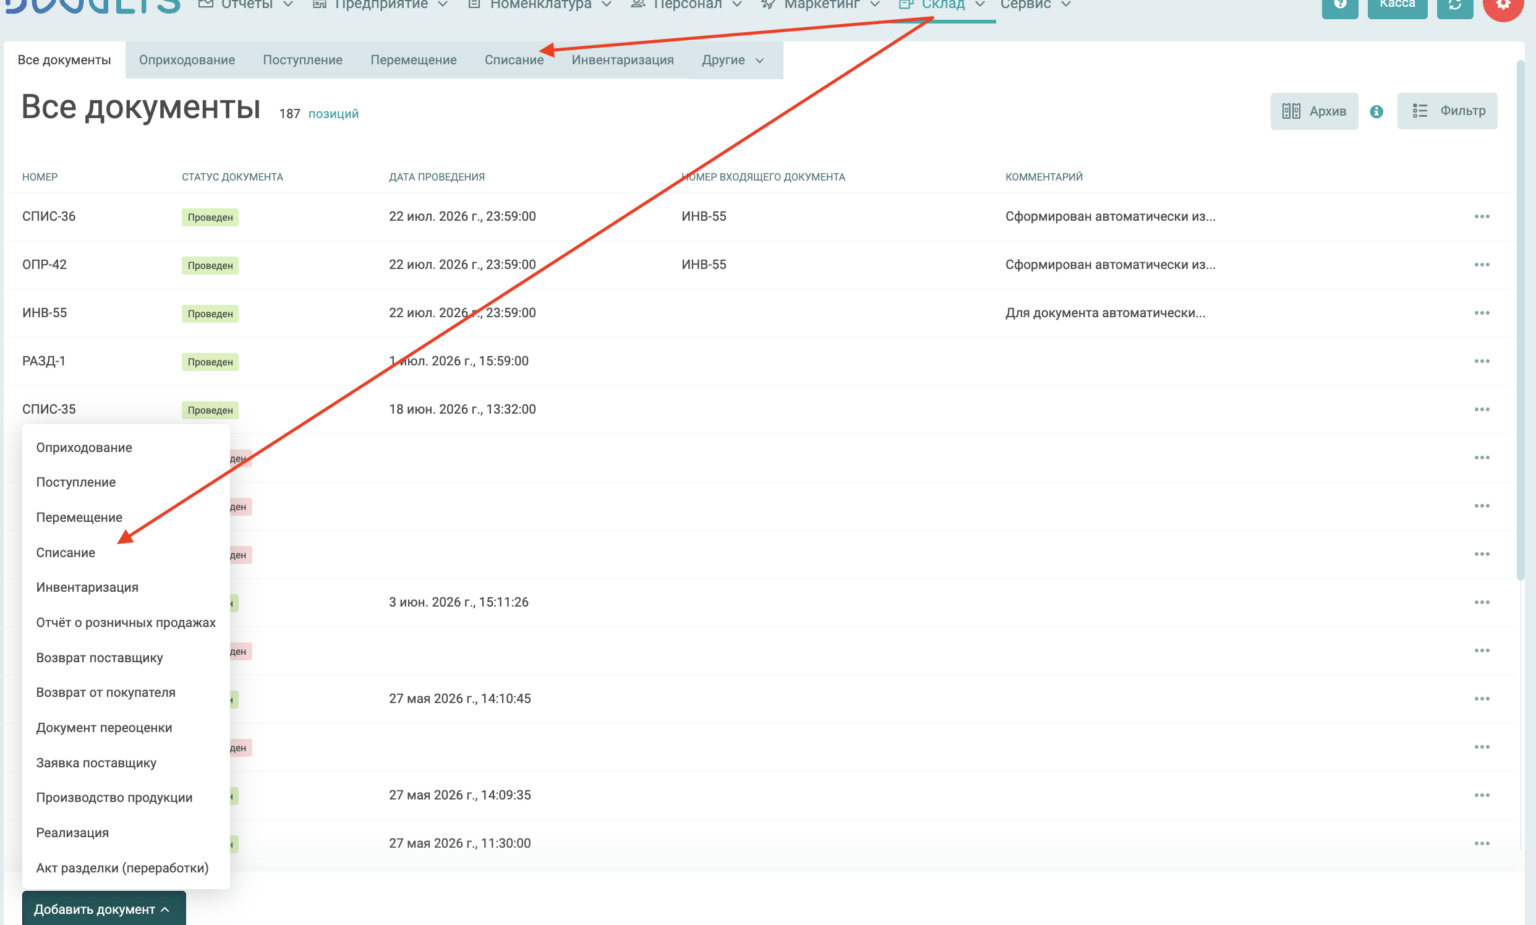This screenshot has height=925, width=1536.
Task: Select the Все документы tab
Action: coord(64,60)
